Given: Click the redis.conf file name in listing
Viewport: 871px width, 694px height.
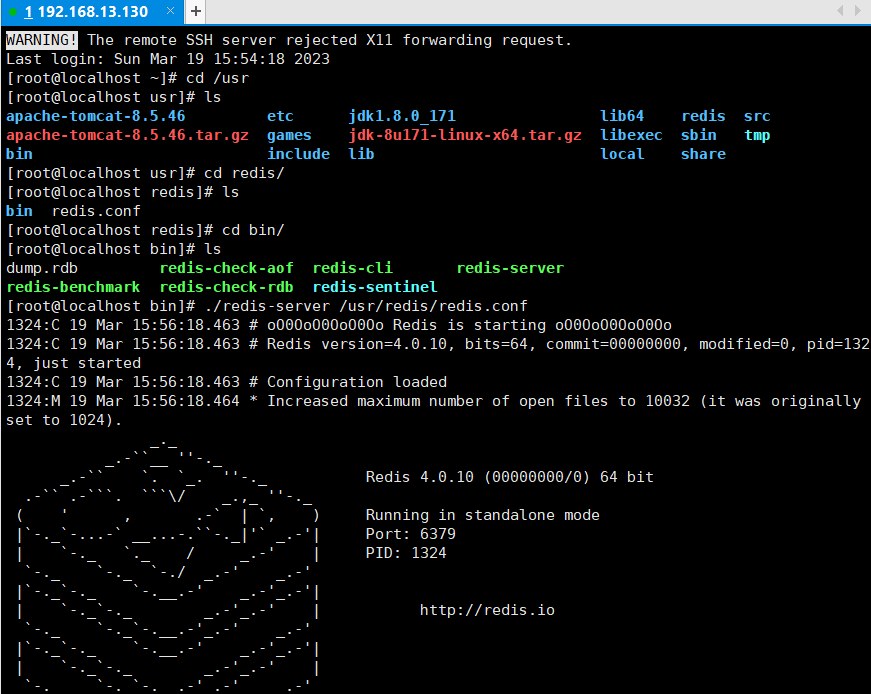Looking at the screenshot, I should point(96,211).
